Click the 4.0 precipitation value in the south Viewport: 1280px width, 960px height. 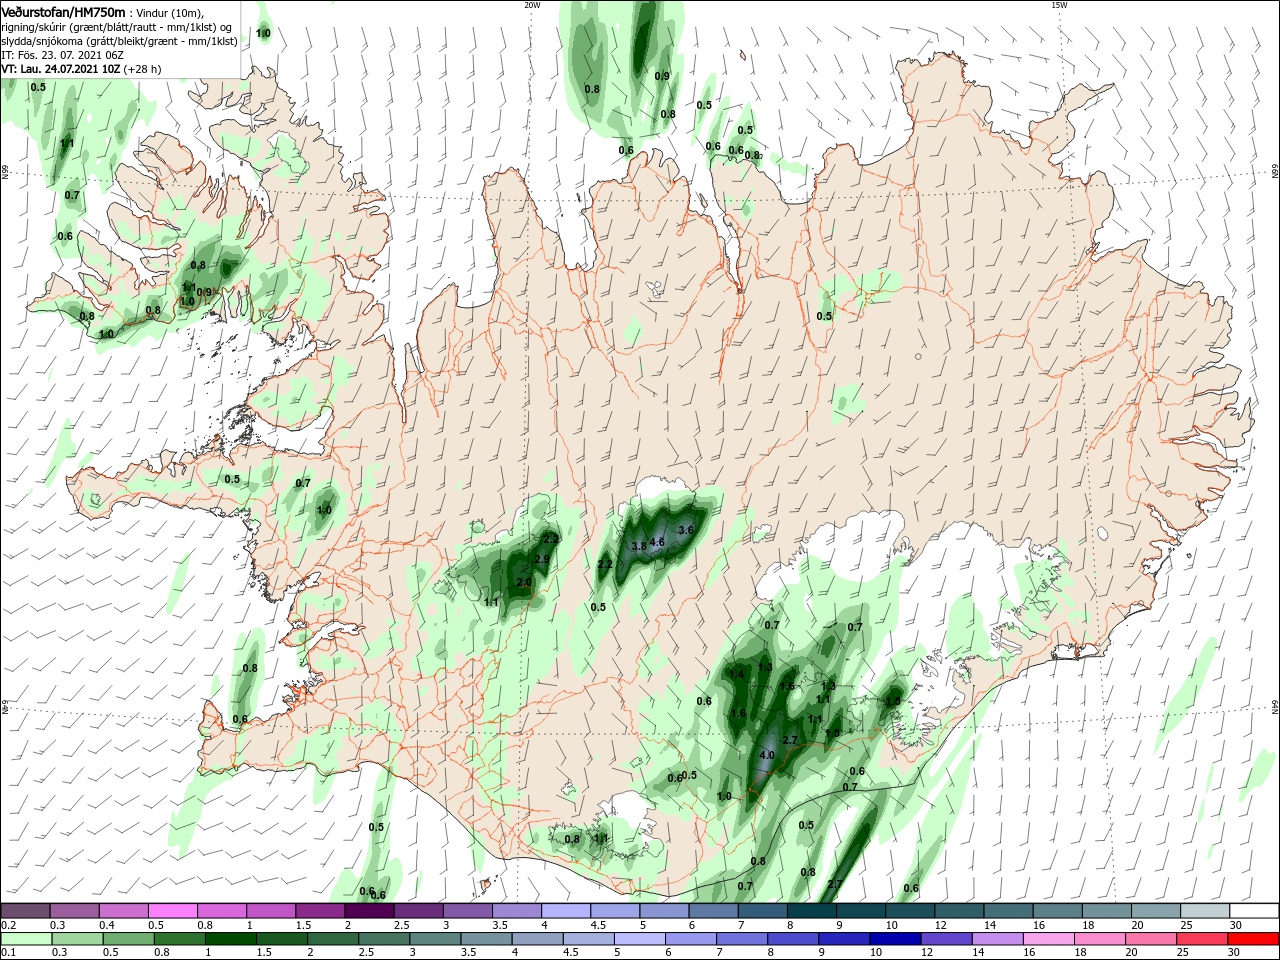767,755
